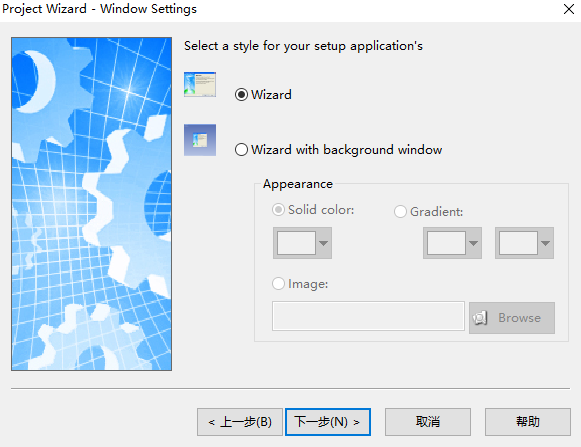581x447 pixels.
Task: Open the Solid color dropdown arrow
Action: [x=323, y=243]
